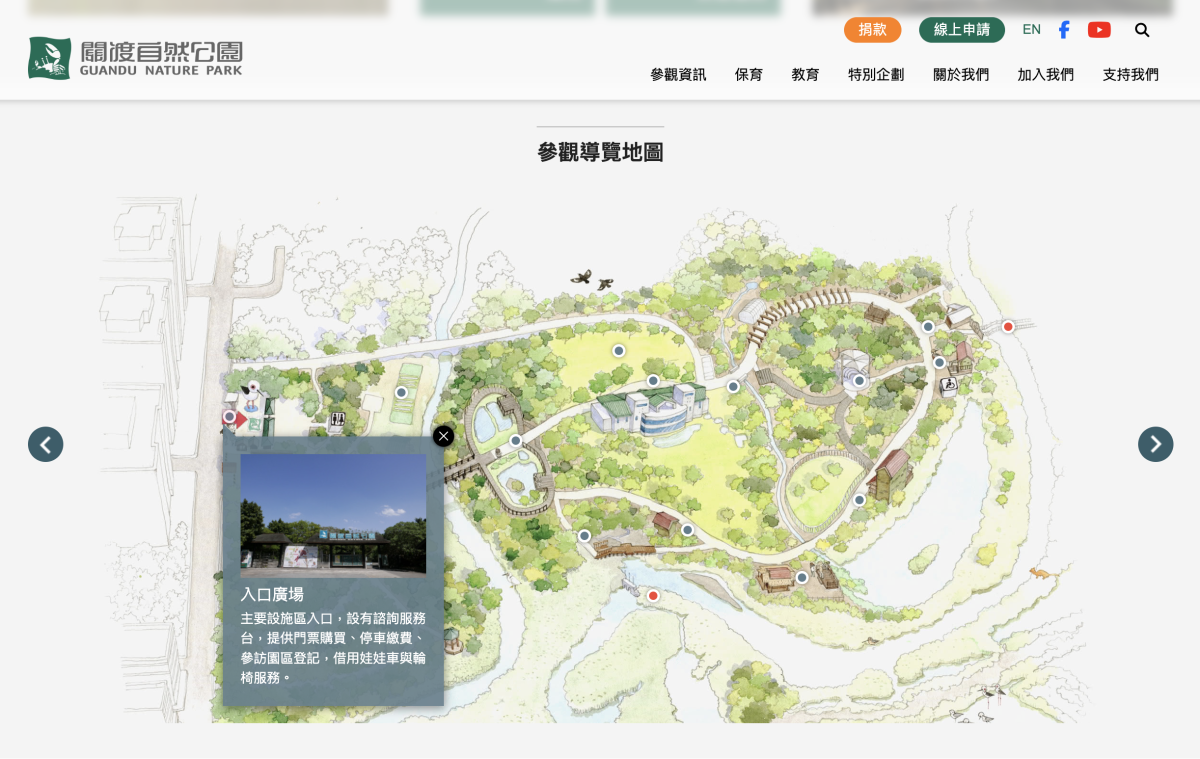Screen dimensions: 1200x759
Task: Open the 關於我們 menu
Action: [961, 75]
